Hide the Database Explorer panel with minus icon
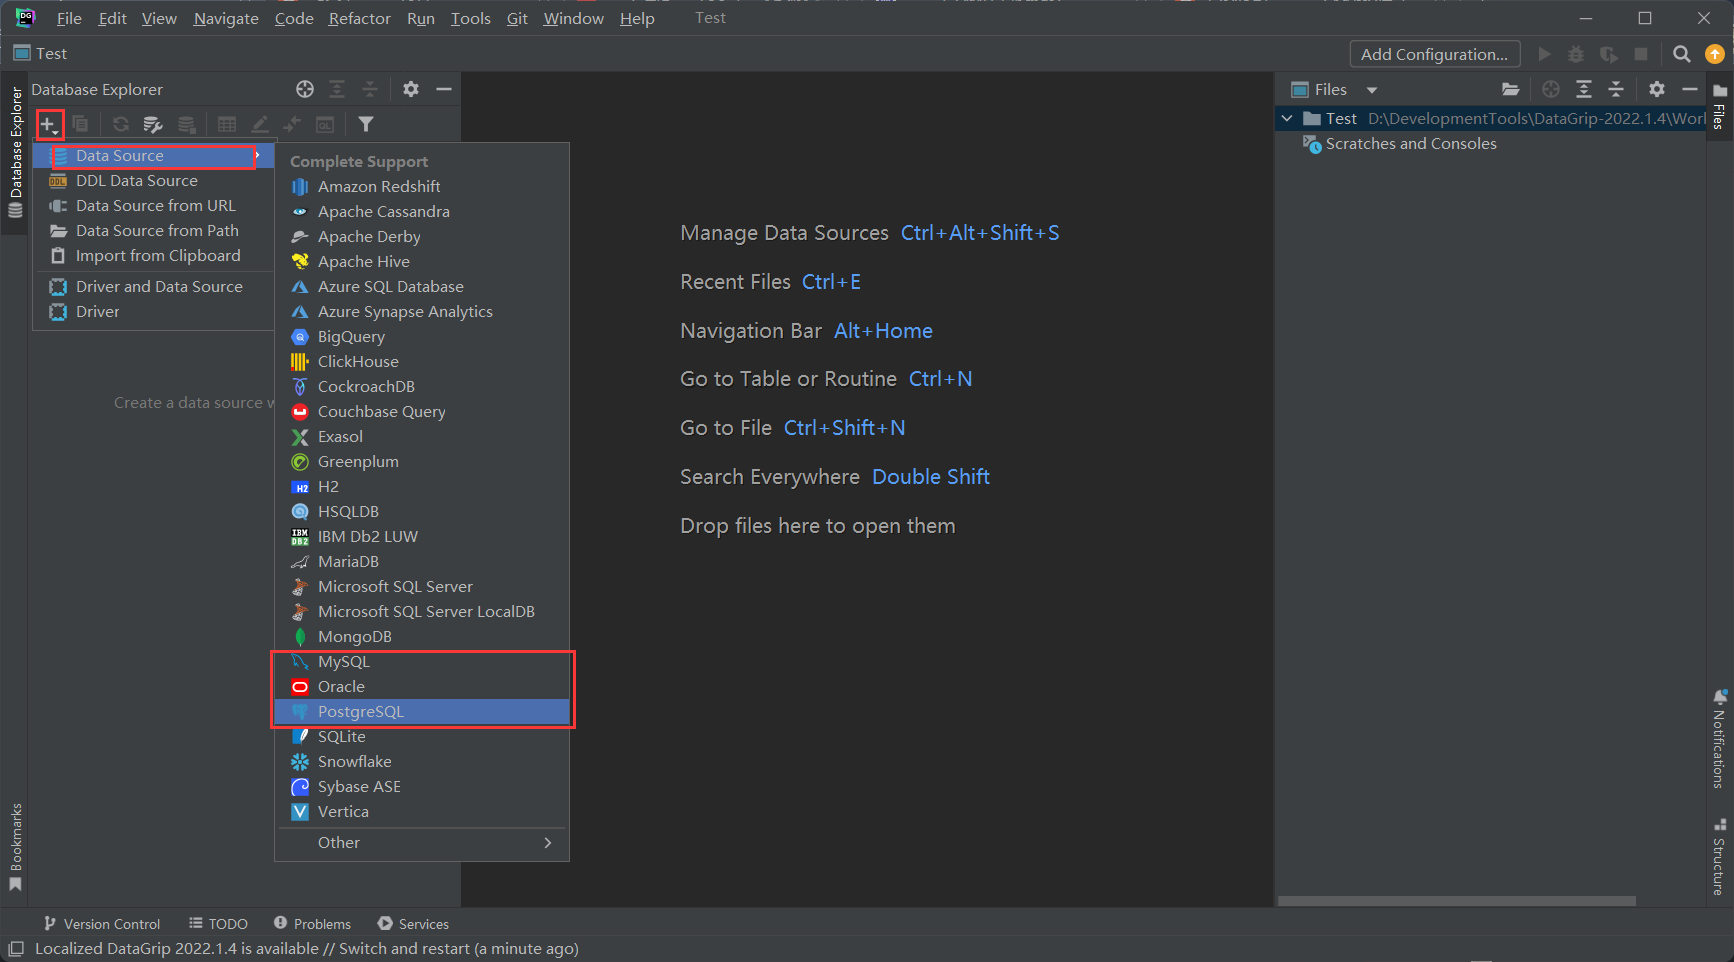Viewport: 1734px width, 962px height. click(x=444, y=89)
